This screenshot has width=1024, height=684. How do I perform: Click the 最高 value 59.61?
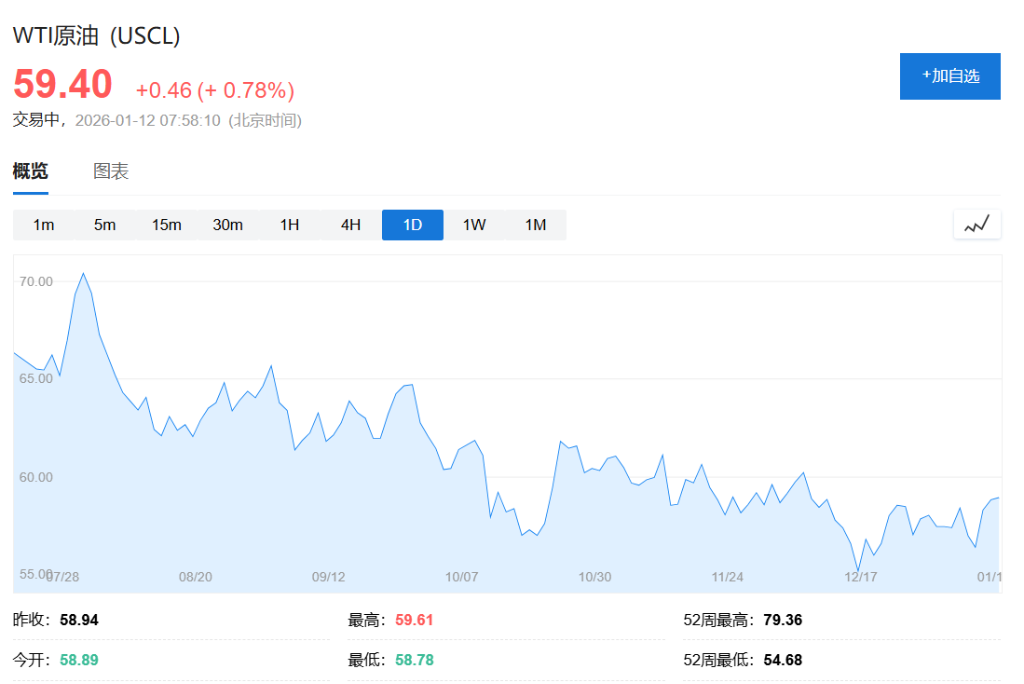[412, 619]
